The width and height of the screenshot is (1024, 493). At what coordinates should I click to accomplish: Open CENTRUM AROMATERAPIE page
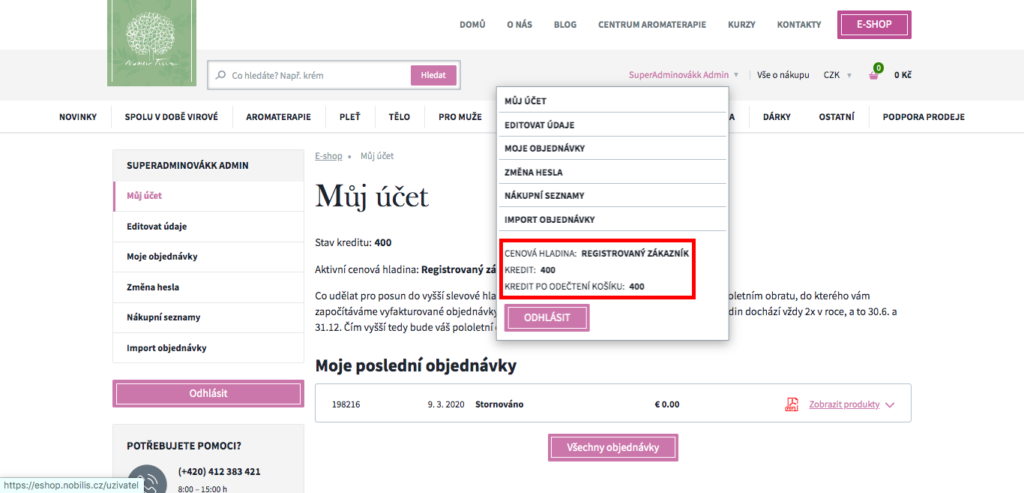click(x=652, y=25)
